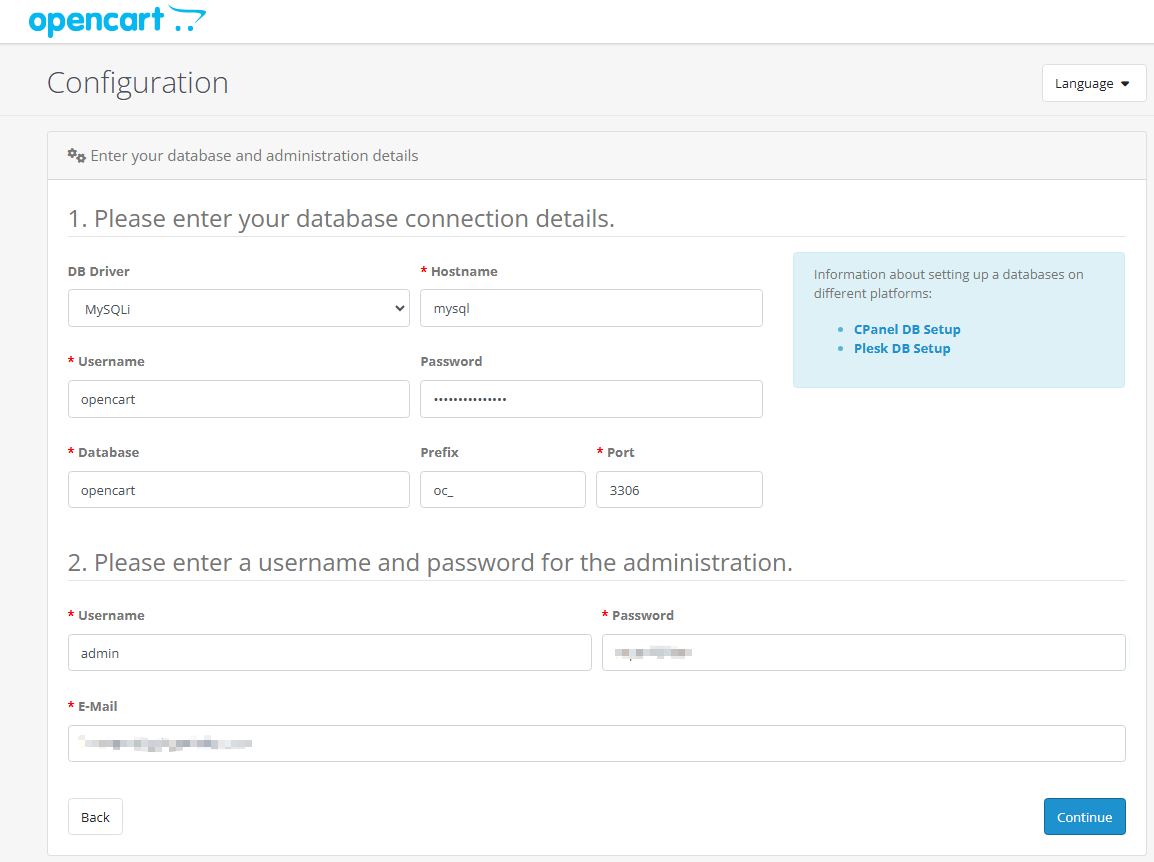Click the database Username field
Viewport: 1154px width, 862px height.
tap(238, 399)
